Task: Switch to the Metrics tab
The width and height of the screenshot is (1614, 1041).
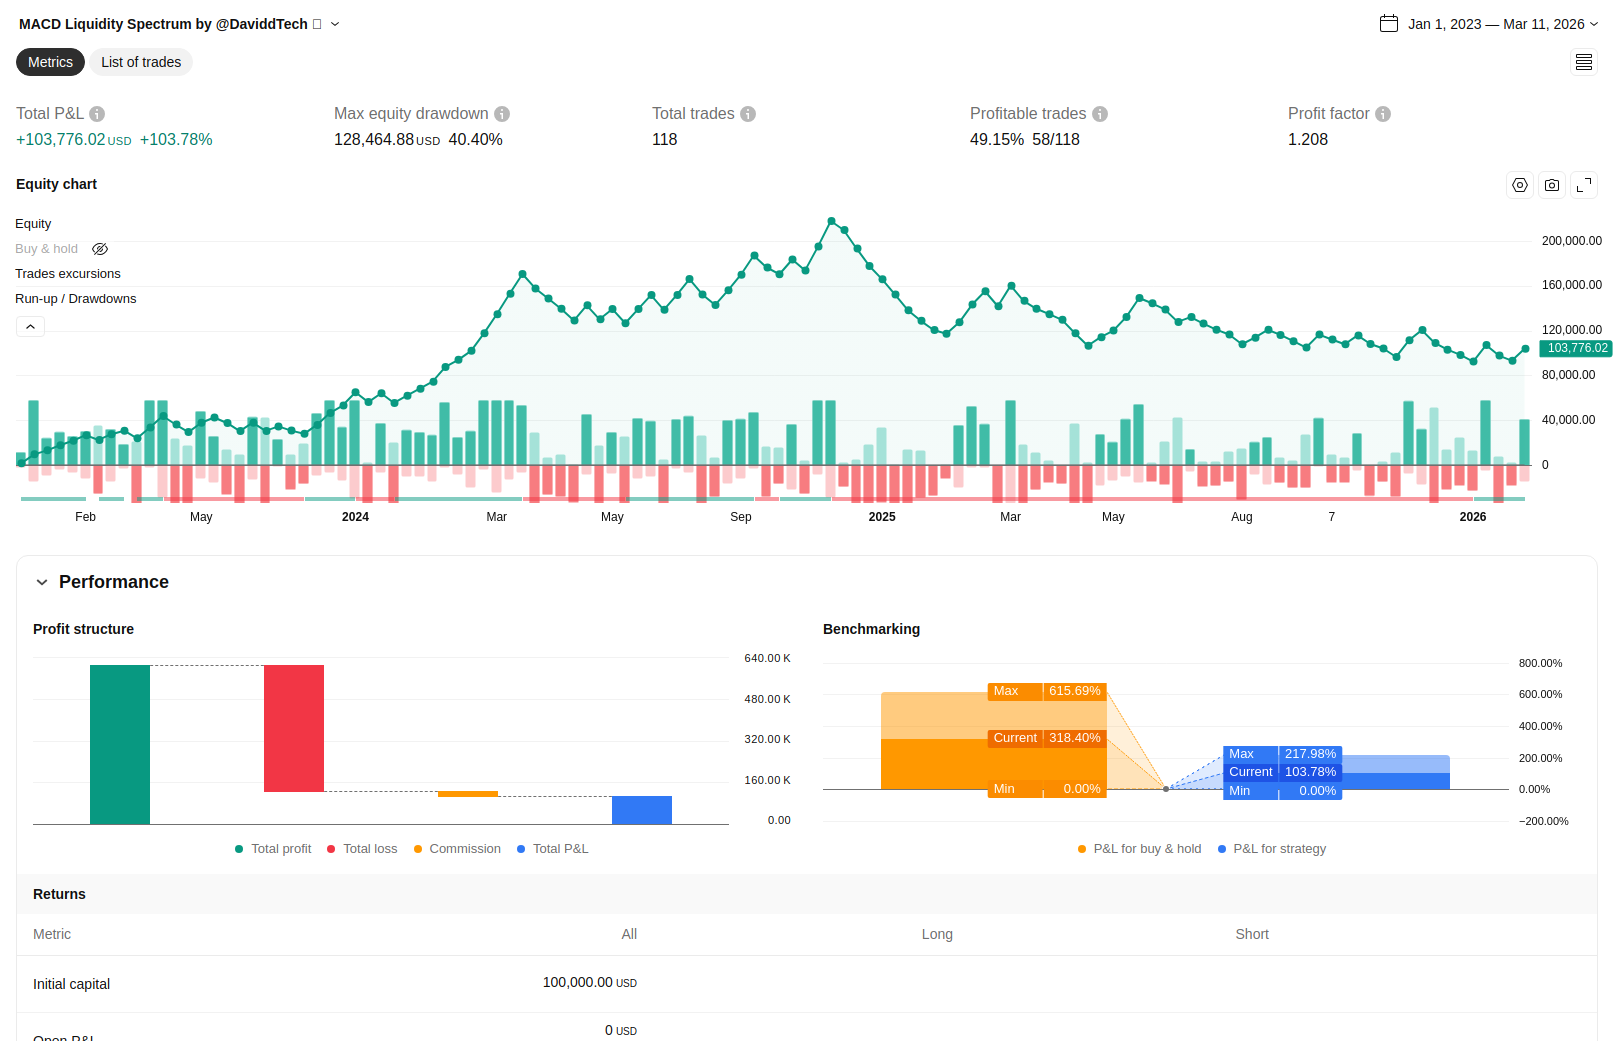Action: pyautogui.click(x=50, y=62)
